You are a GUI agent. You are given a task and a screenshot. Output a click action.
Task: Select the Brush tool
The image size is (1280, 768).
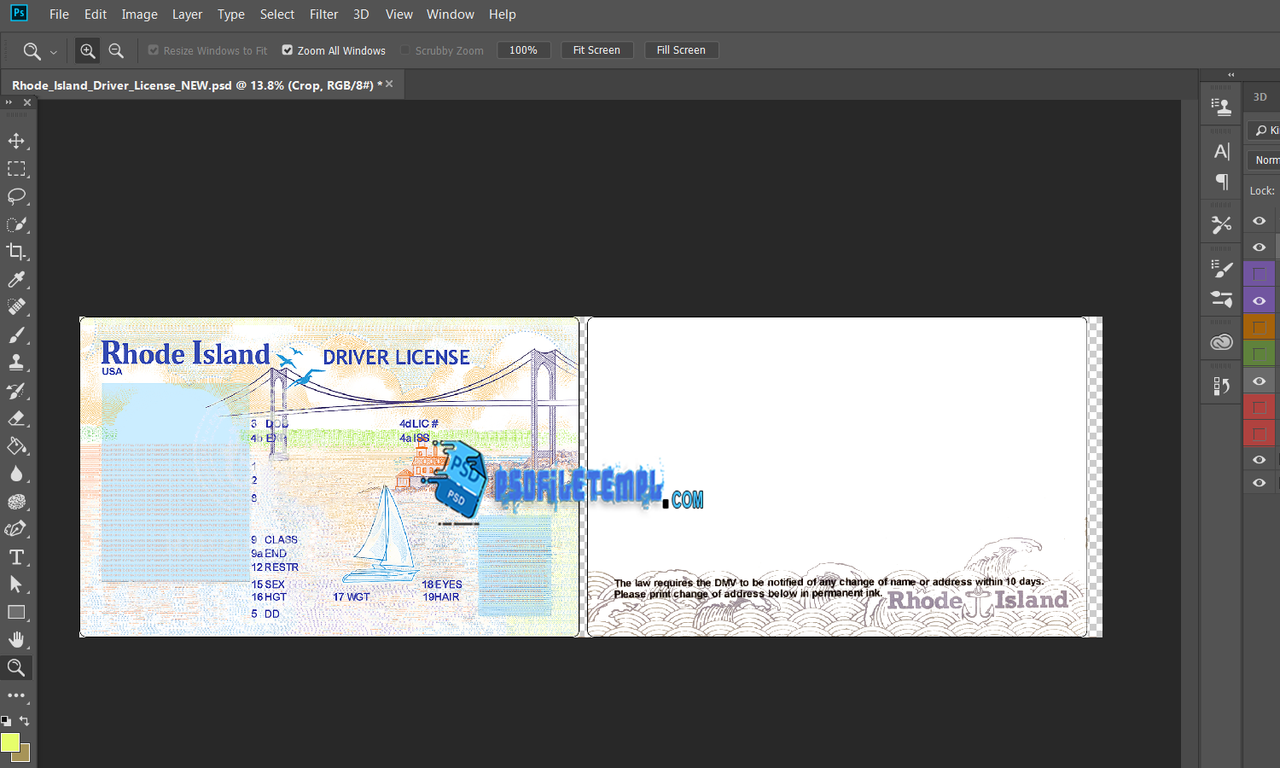pos(16,335)
